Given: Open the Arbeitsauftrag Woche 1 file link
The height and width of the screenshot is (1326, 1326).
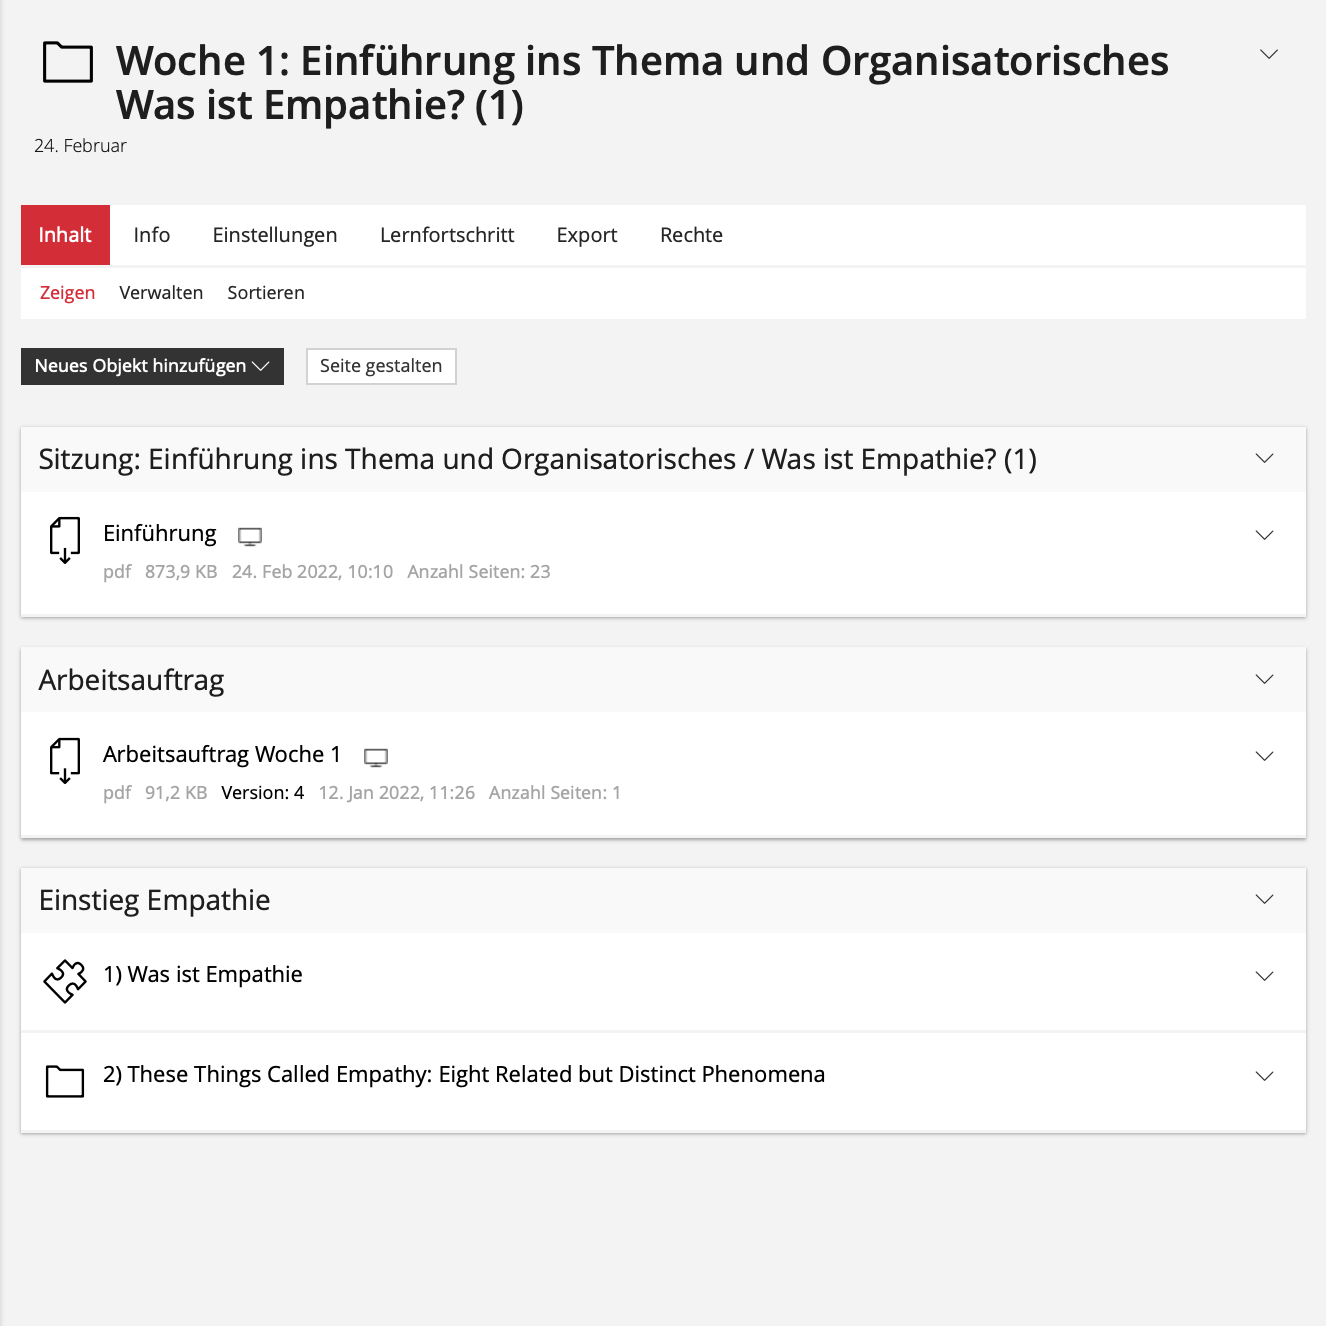Looking at the screenshot, I should pos(222,754).
